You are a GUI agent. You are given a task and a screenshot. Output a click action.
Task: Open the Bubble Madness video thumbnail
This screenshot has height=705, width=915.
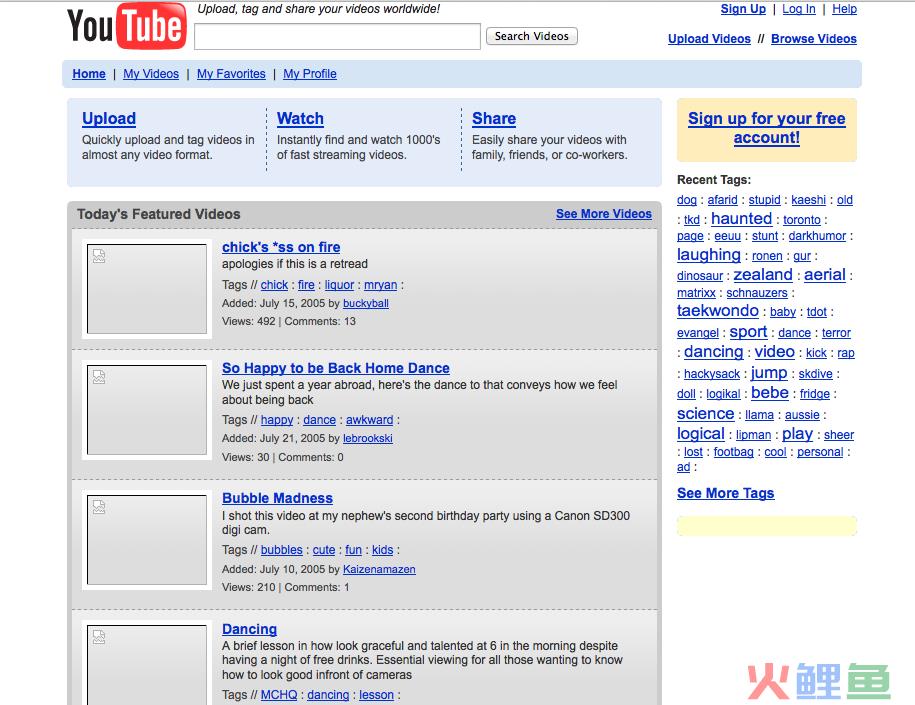(x=146, y=540)
